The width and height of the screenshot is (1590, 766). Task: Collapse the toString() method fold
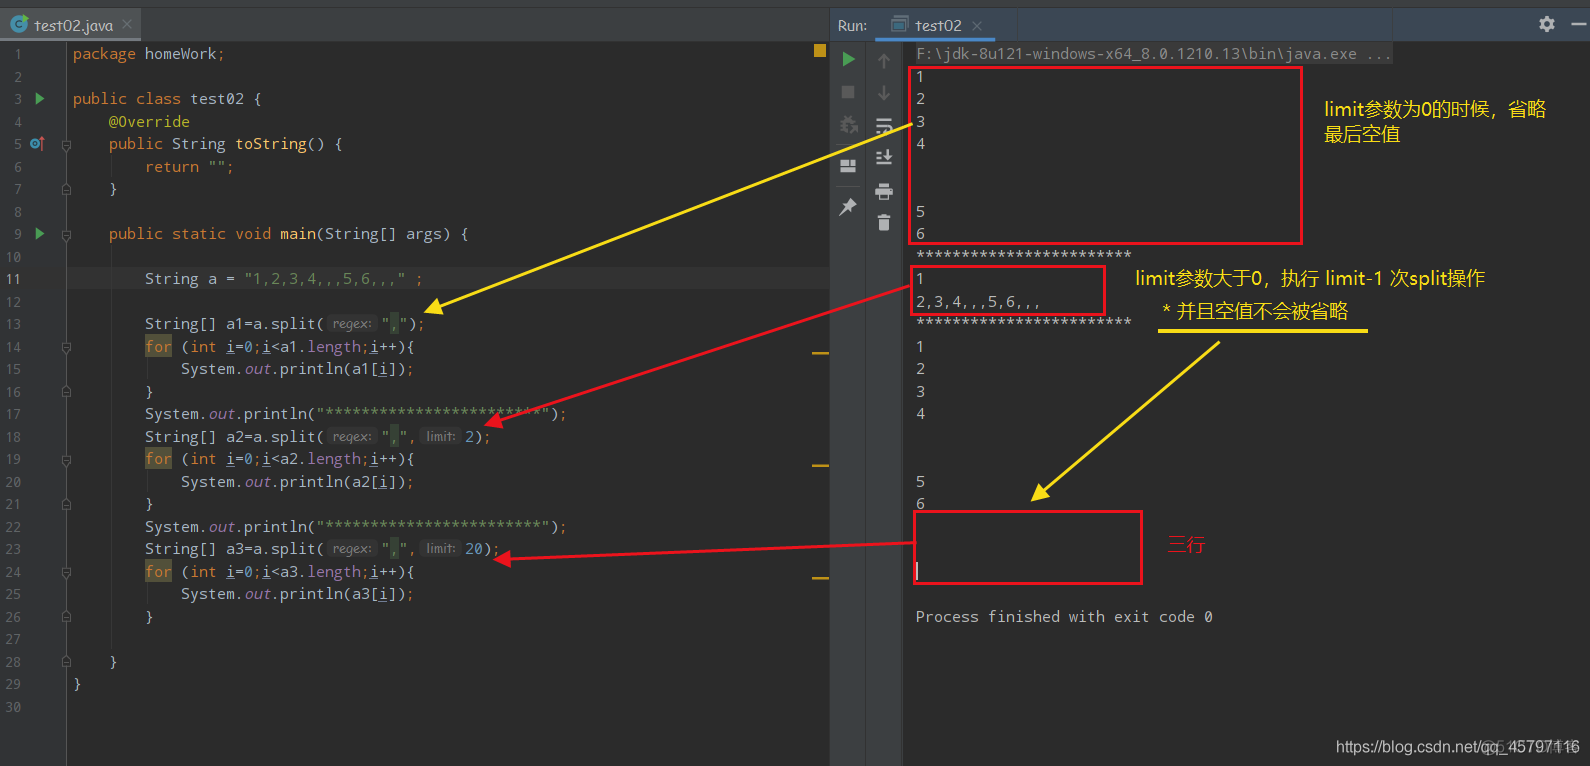click(66, 144)
